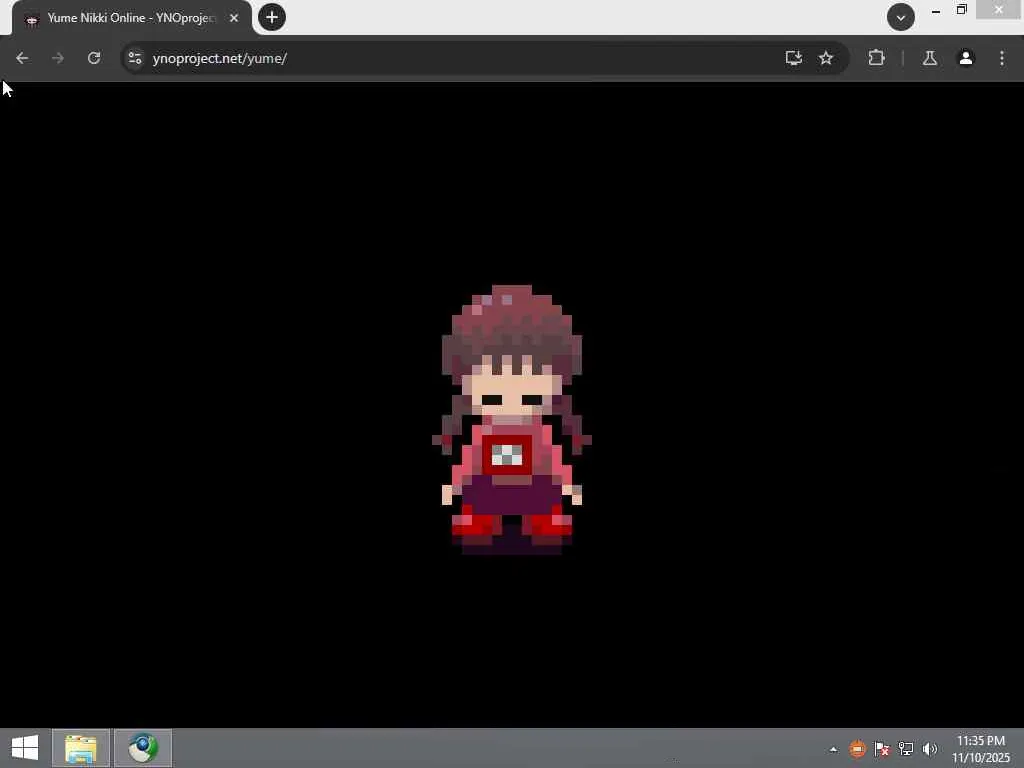The width and height of the screenshot is (1024, 768).
Task: Go back to the previous page
Action: click(22, 58)
